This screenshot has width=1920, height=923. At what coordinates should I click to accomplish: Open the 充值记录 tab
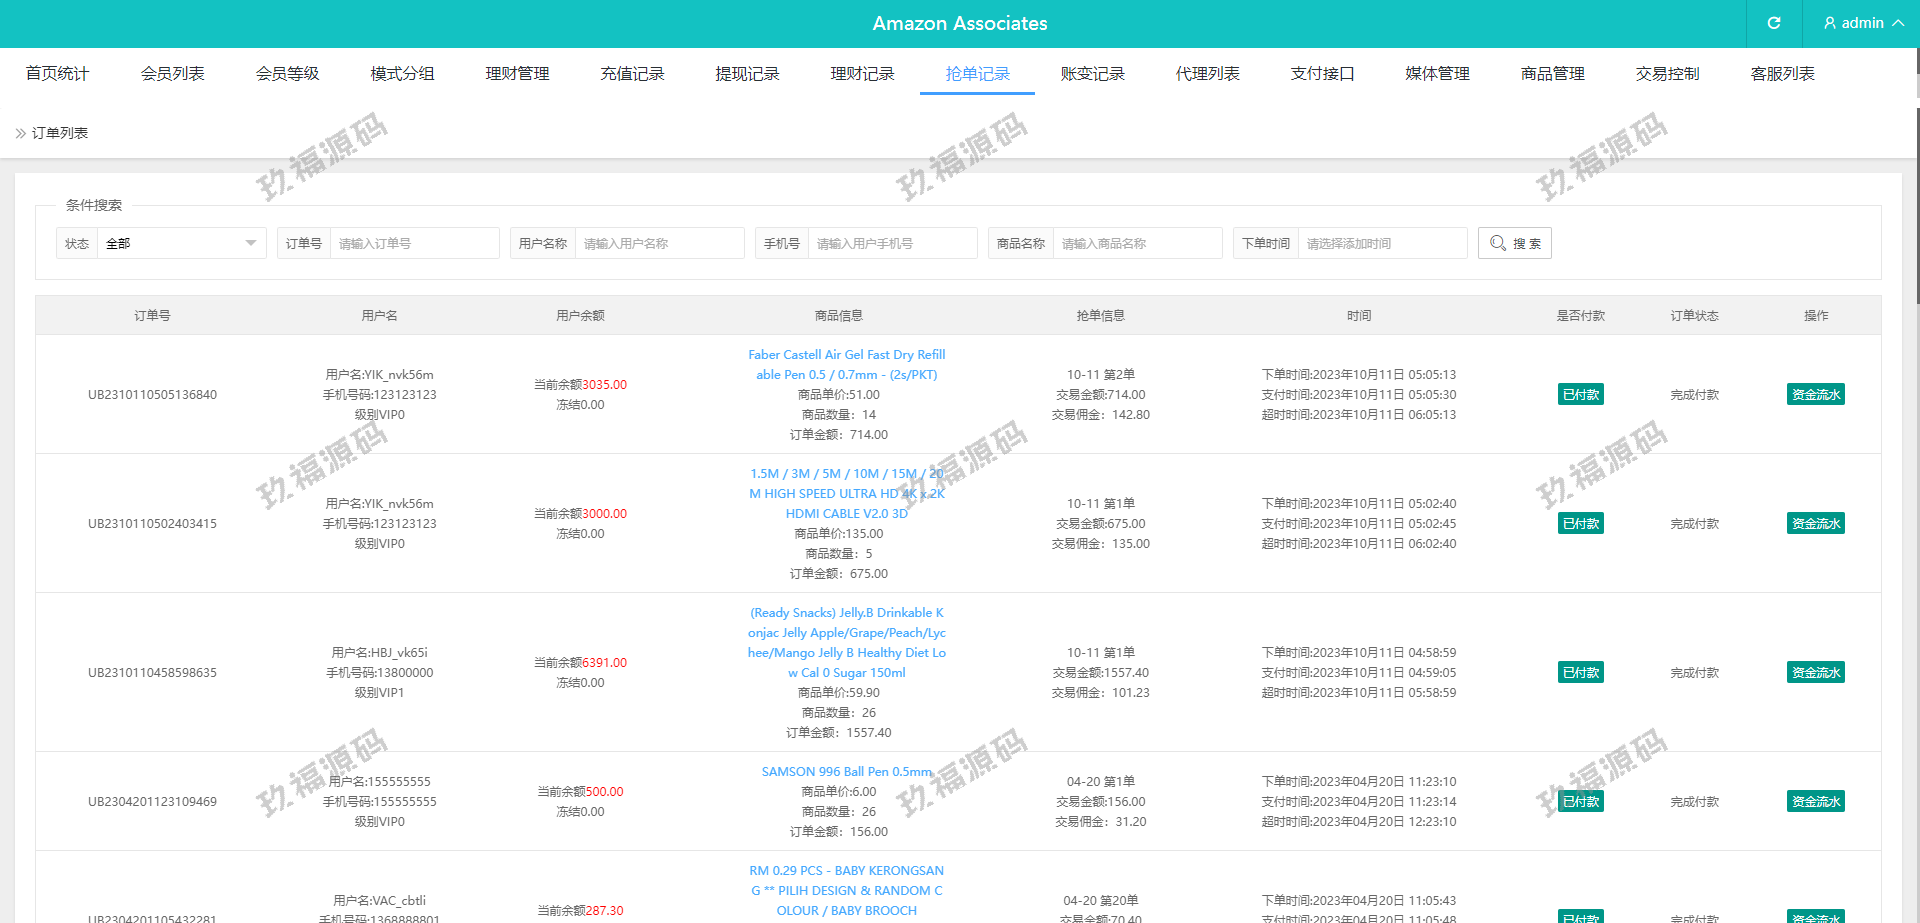point(632,73)
